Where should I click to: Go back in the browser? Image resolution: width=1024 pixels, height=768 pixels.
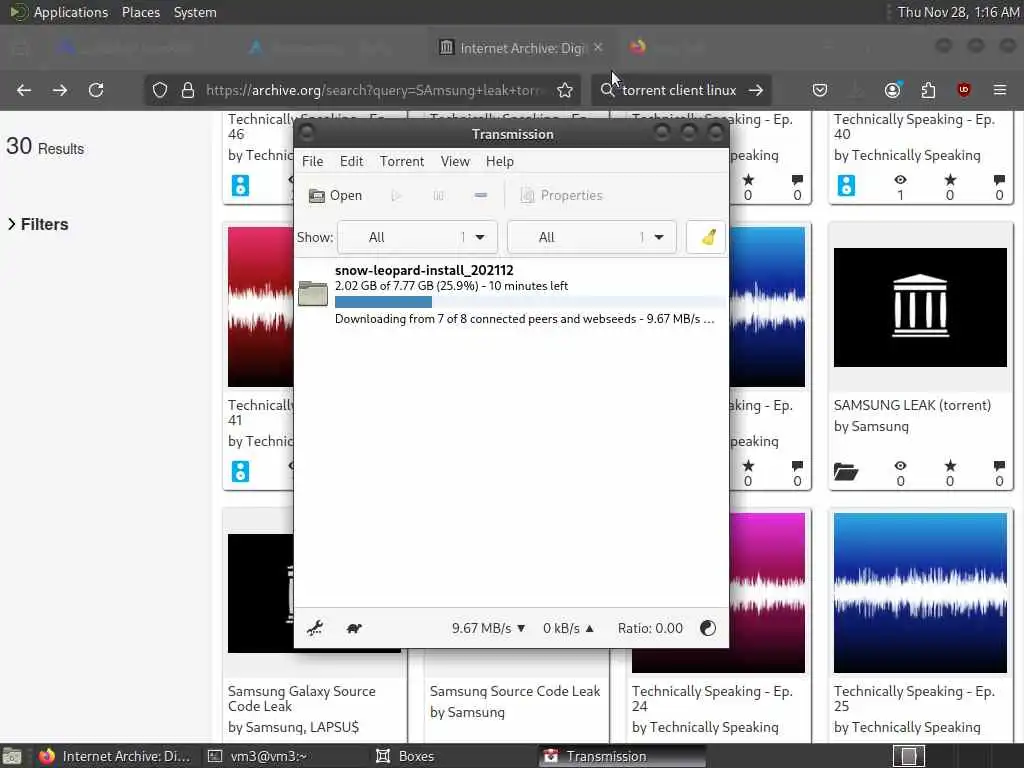point(24,90)
